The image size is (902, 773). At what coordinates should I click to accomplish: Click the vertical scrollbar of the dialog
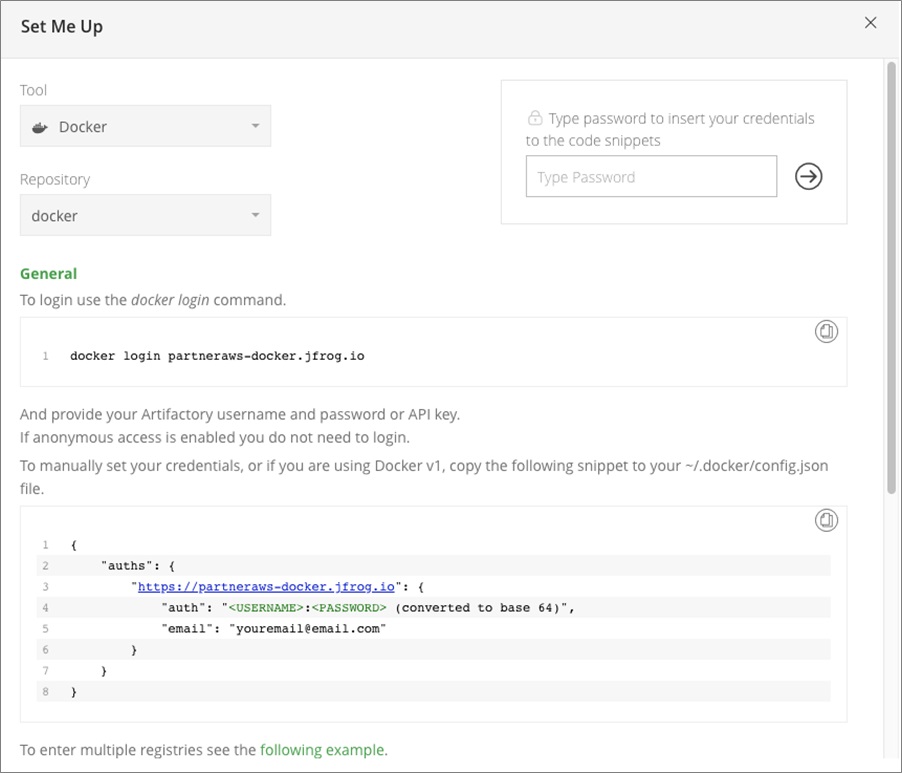click(x=892, y=278)
